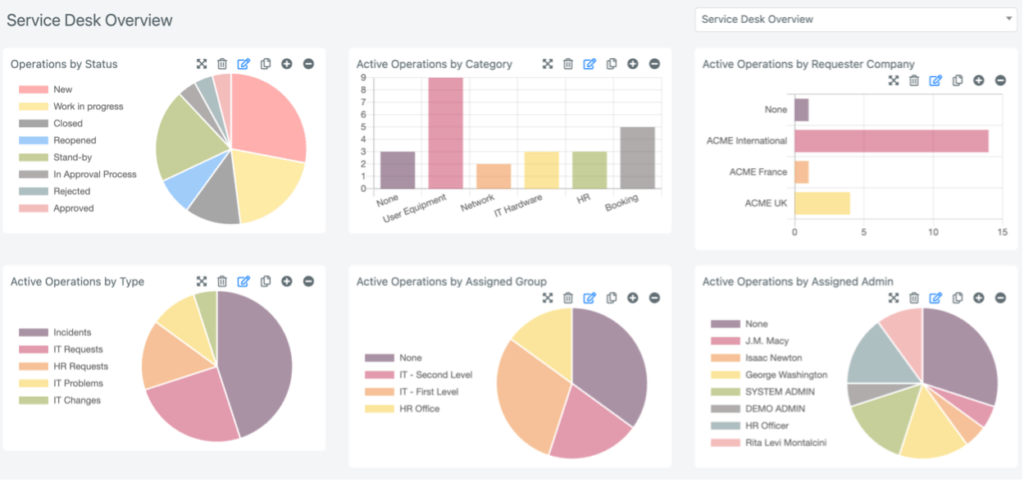Click Isaac Newton legend label
Screen dimensions: 1024x483
point(774,358)
